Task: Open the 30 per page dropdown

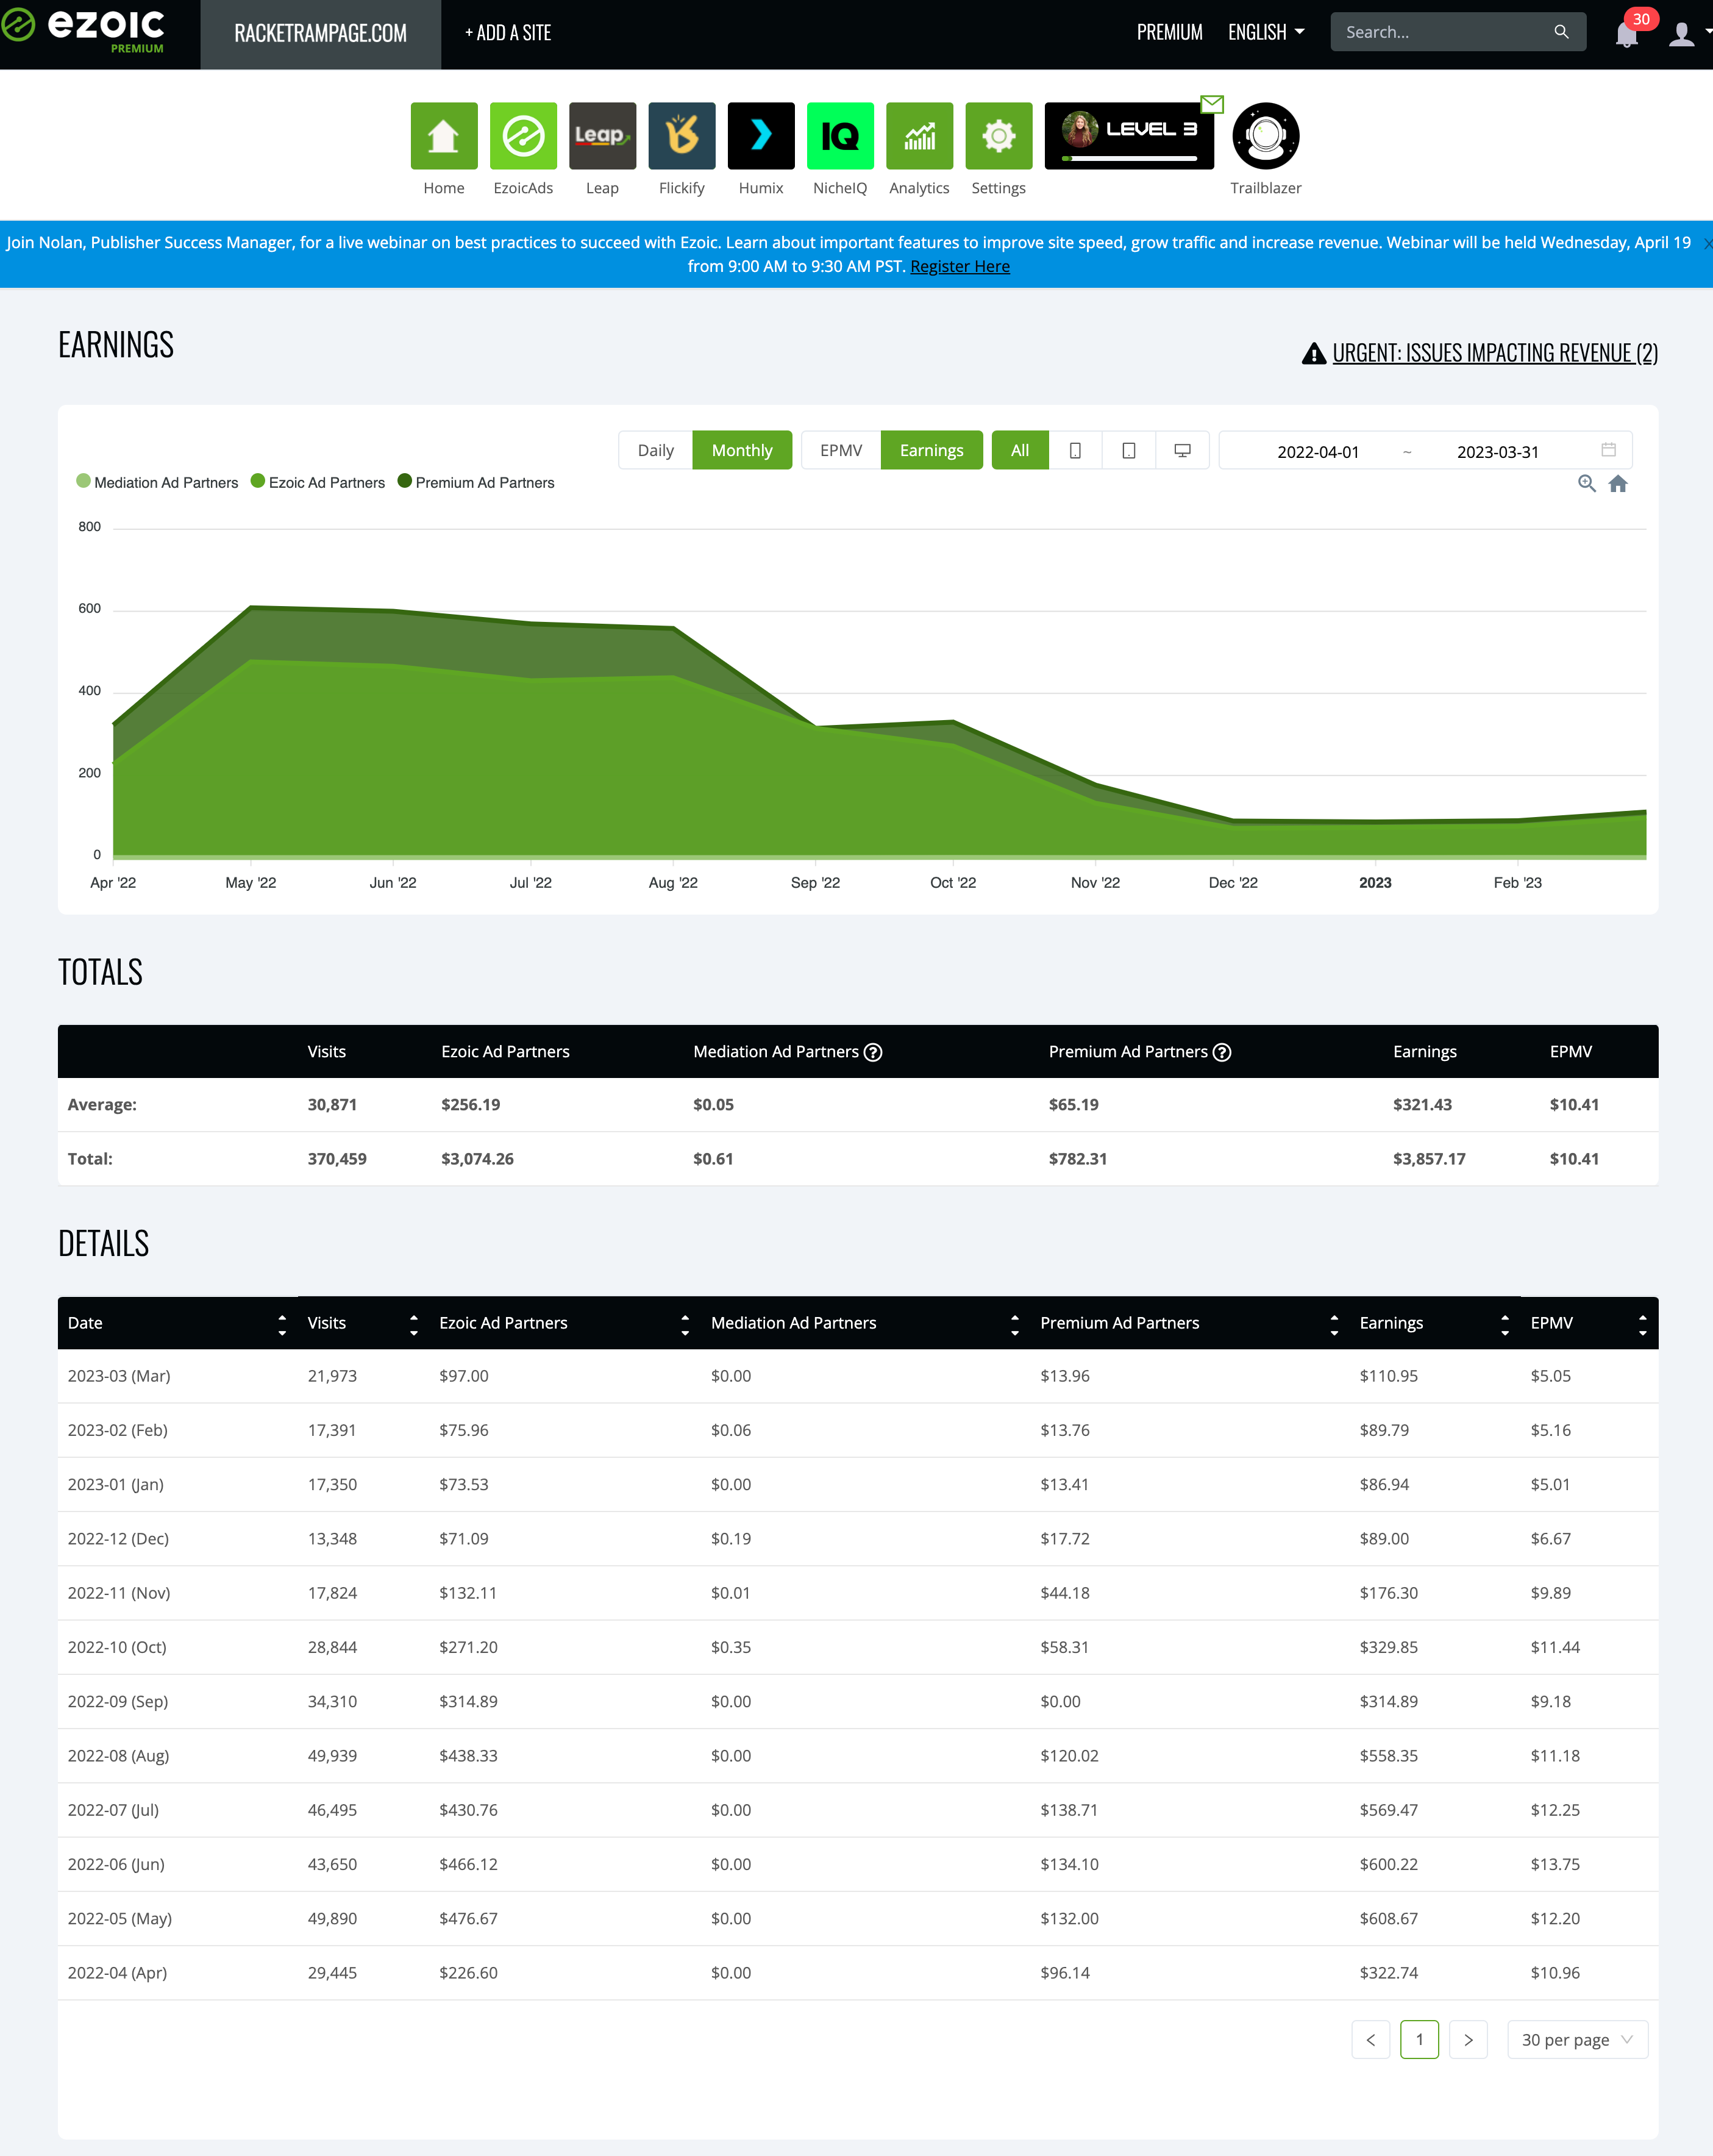Action: (x=1577, y=2040)
